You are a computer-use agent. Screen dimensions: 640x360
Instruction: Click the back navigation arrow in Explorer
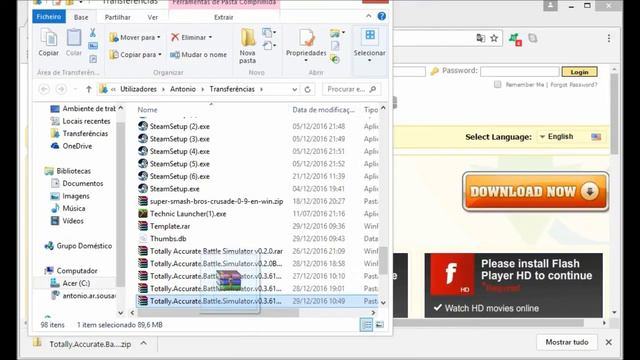pos(44,89)
